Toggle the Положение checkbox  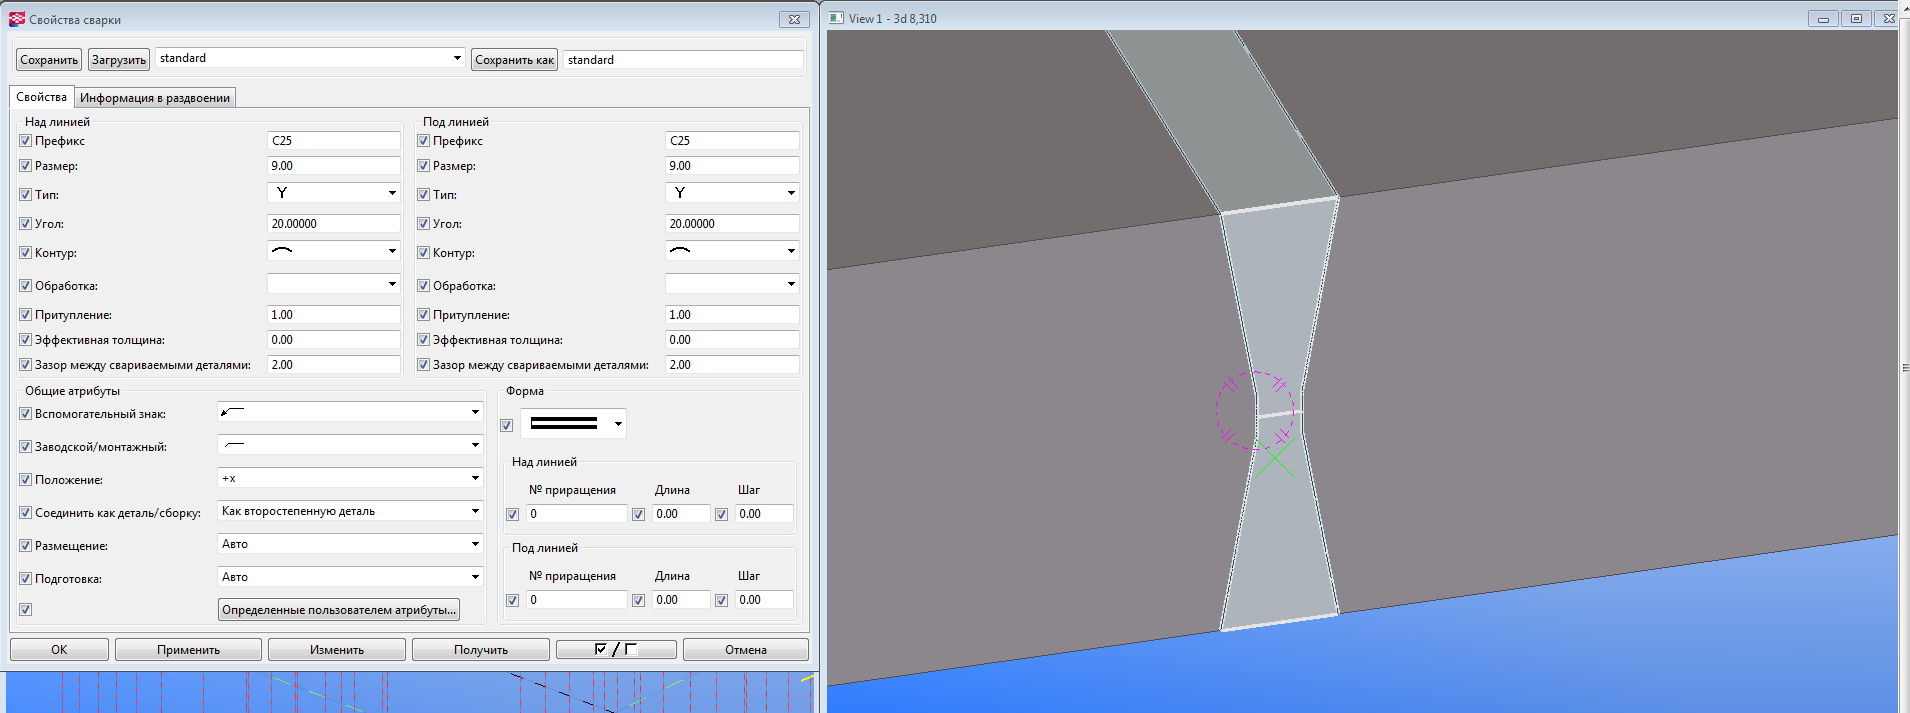click(26, 480)
